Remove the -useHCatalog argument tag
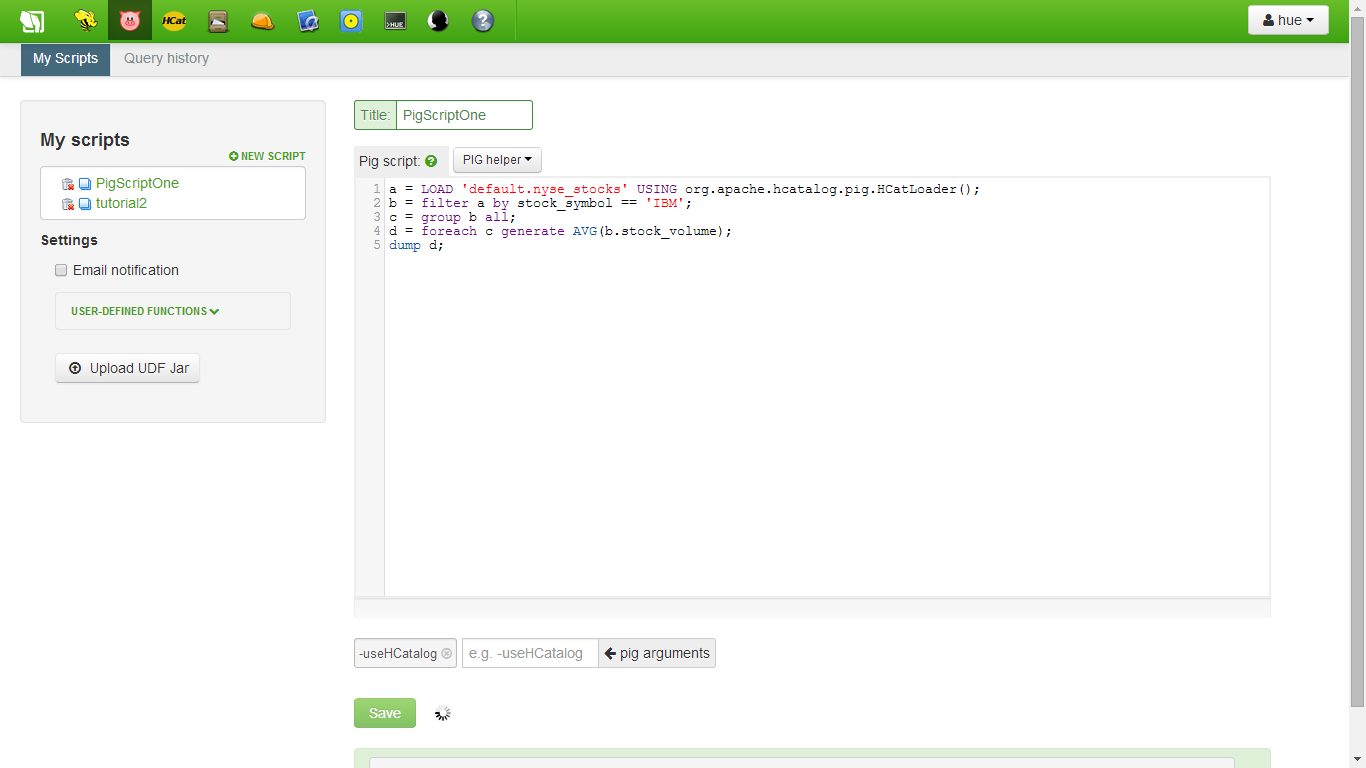This screenshot has height=768, width=1366. point(446,653)
